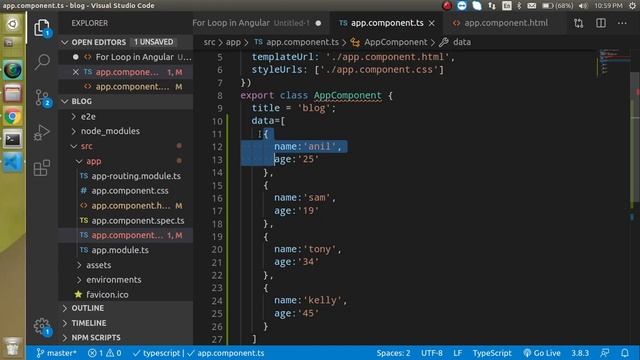Open the Trash from the dock

point(13,348)
